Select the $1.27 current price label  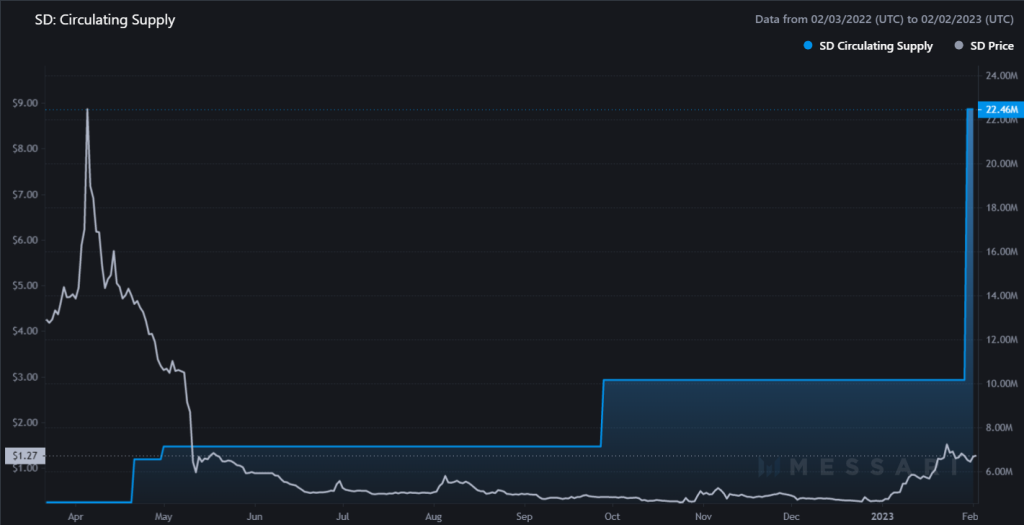coord(25,456)
